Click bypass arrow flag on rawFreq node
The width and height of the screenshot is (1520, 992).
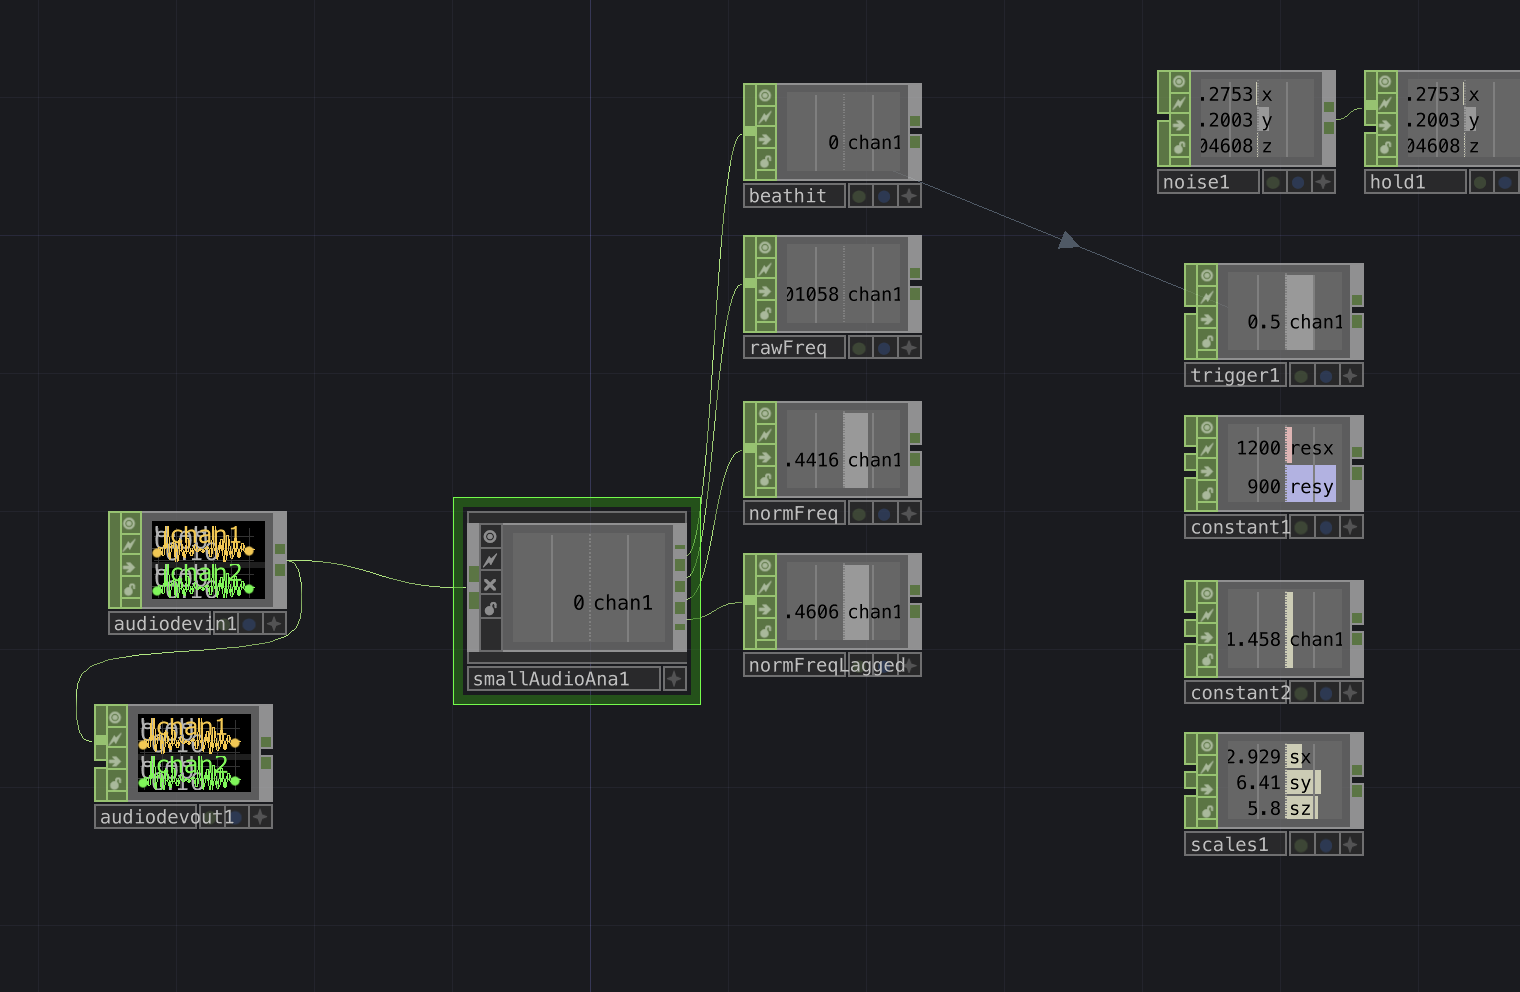click(x=765, y=292)
